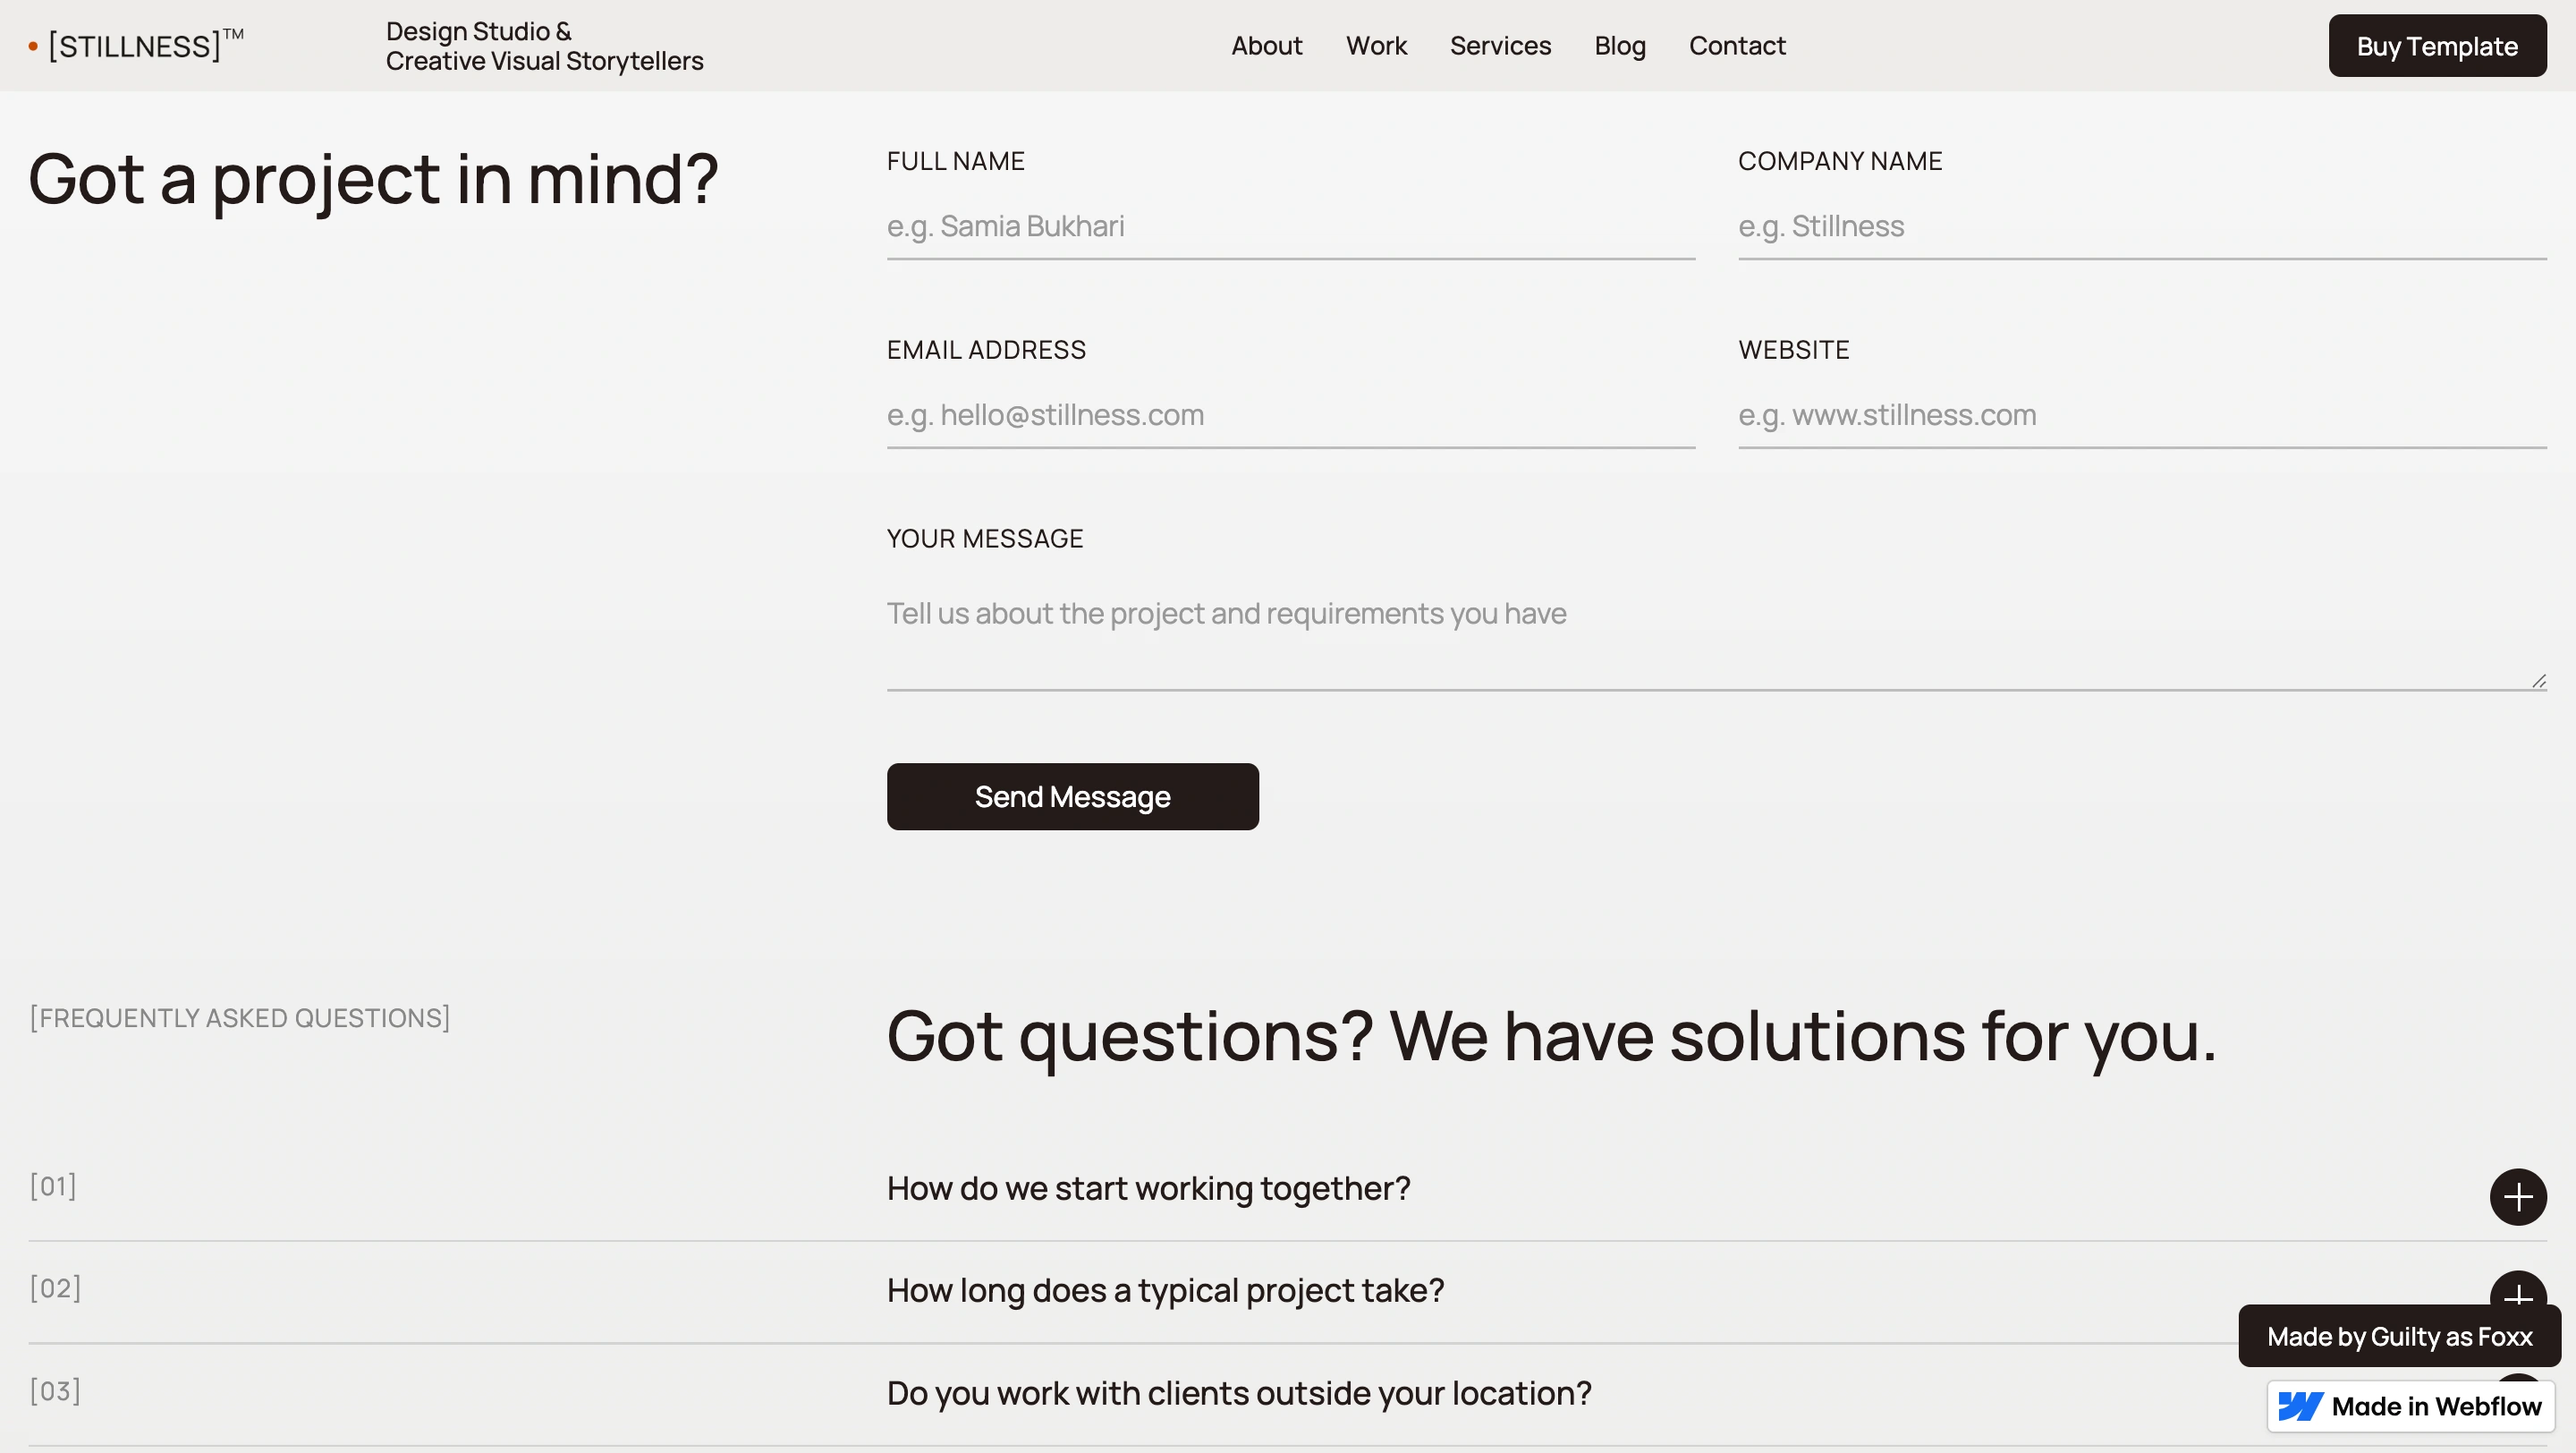Expand 'How long does a typical project take?' plus icon

tap(2517, 1289)
